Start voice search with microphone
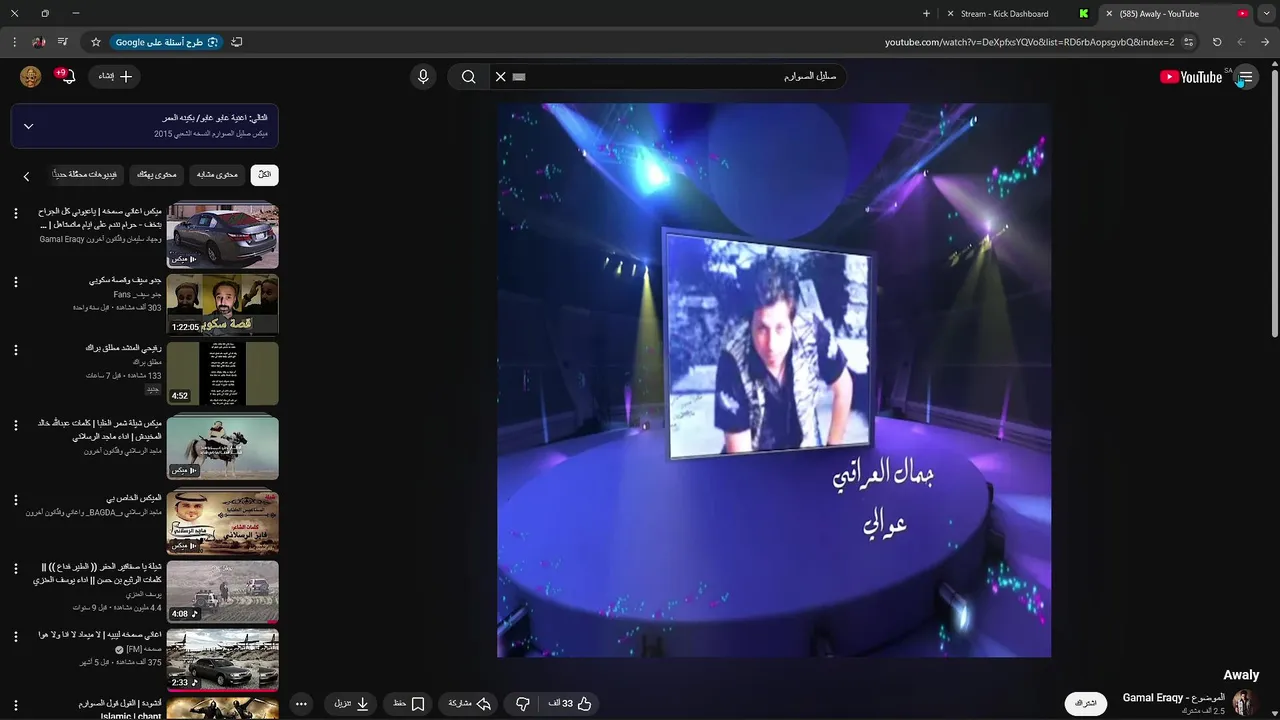The height and width of the screenshot is (720, 1280). 423,77
